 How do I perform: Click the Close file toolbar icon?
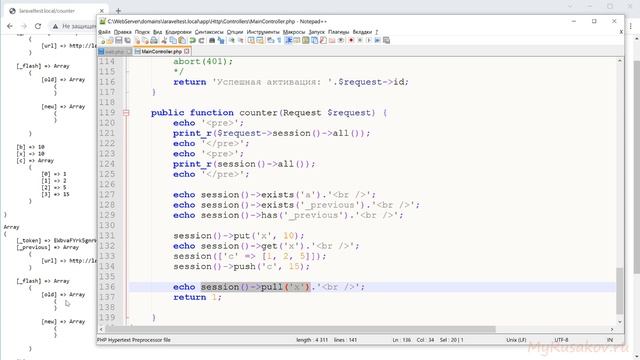137,40
